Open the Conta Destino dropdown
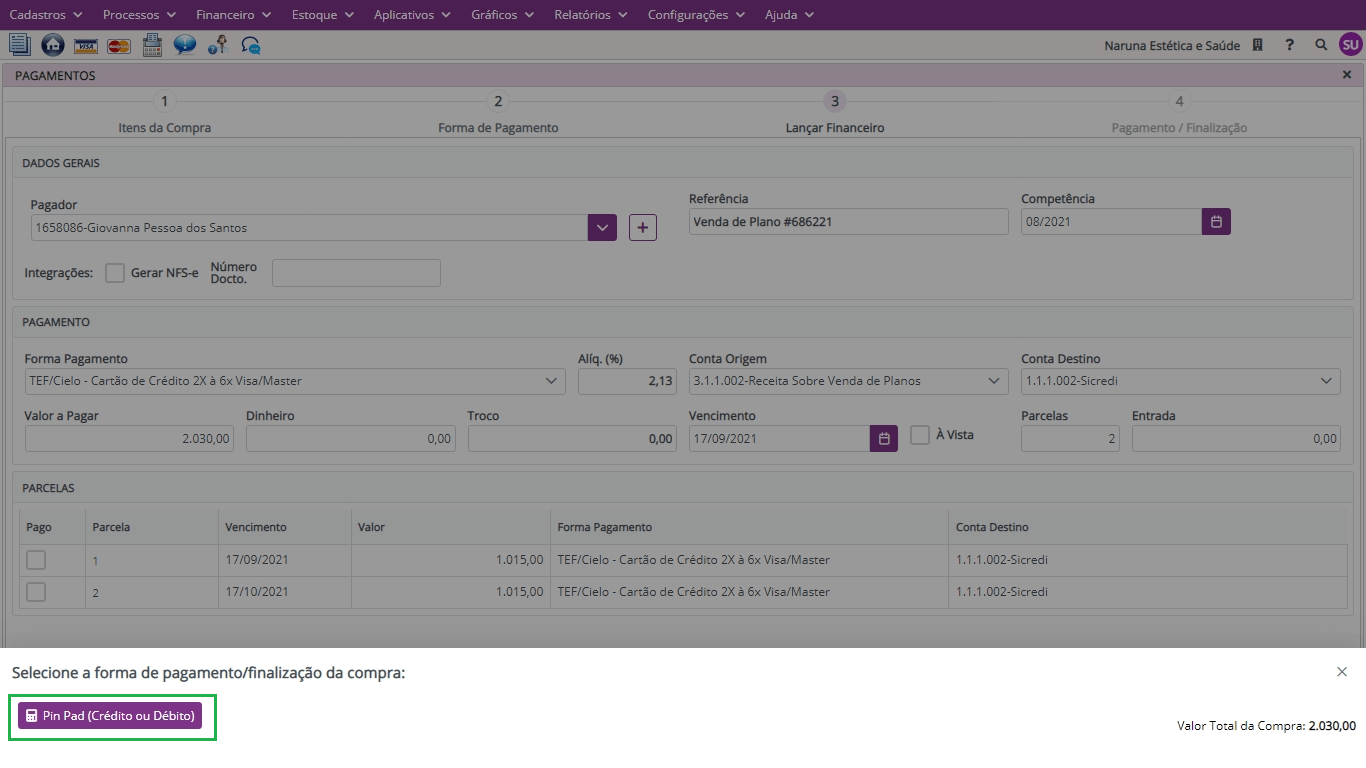The width and height of the screenshot is (1366, 768). (x=1327, y=381)
